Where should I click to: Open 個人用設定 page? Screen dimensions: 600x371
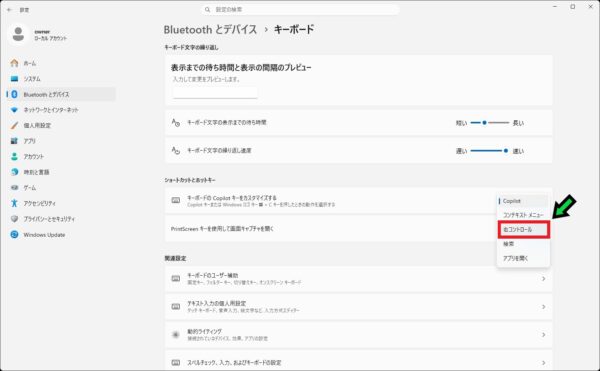coord(61,125)
